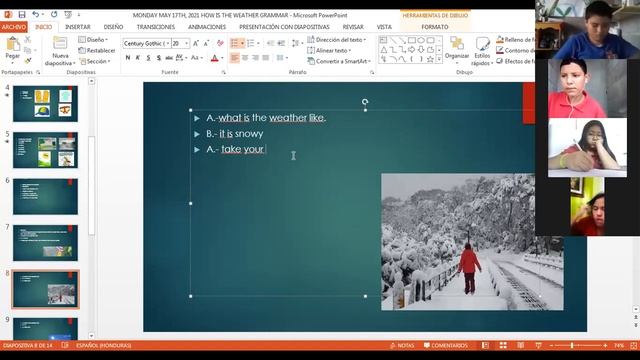Open Dirección del texto dropdown

click(x=337, y=40)
